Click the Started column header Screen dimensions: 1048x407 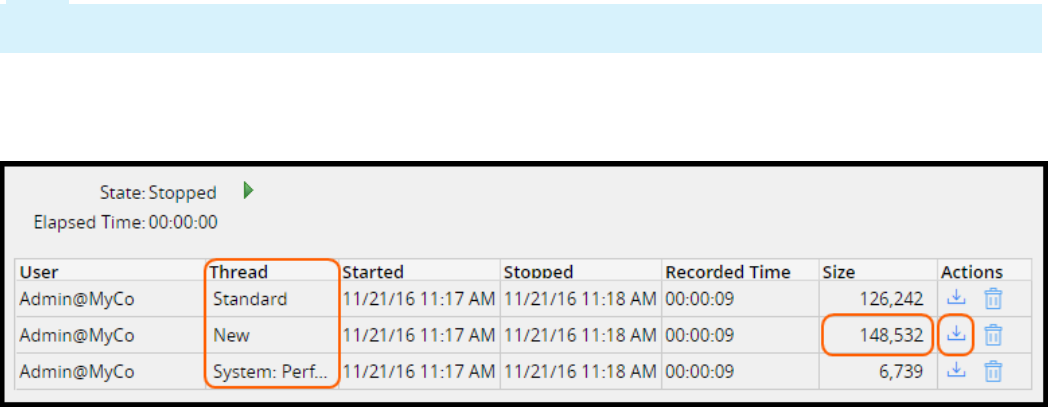click(373, 271)
